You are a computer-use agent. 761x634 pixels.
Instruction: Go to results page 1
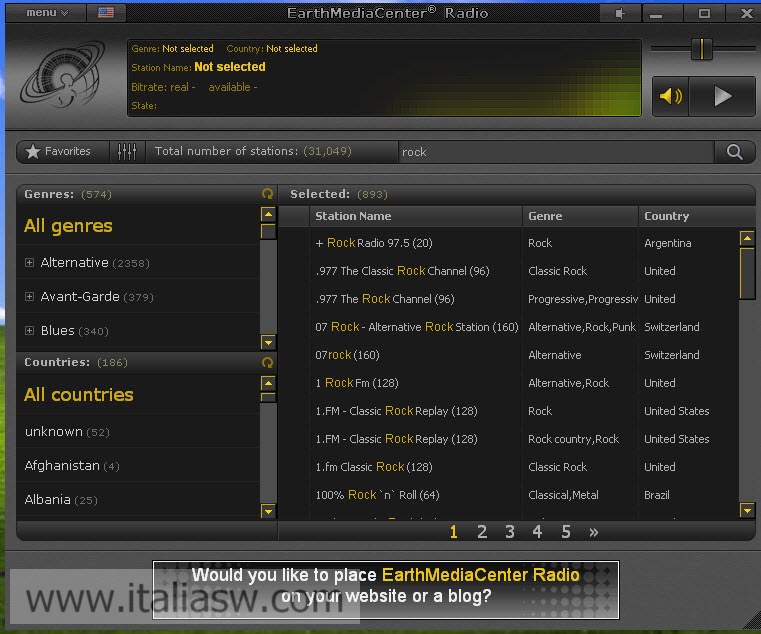tap(454, 532)
